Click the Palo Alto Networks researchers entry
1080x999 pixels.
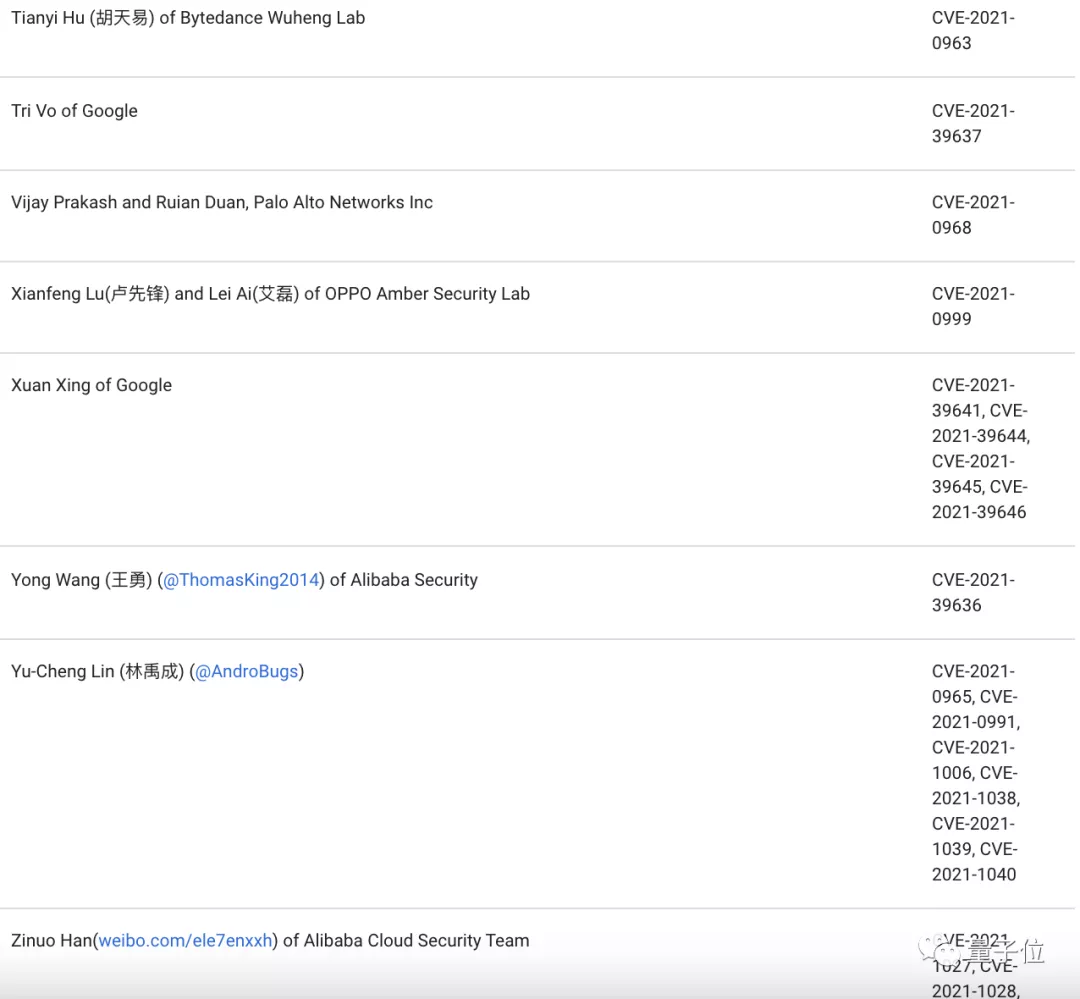(x=222, y=202)
